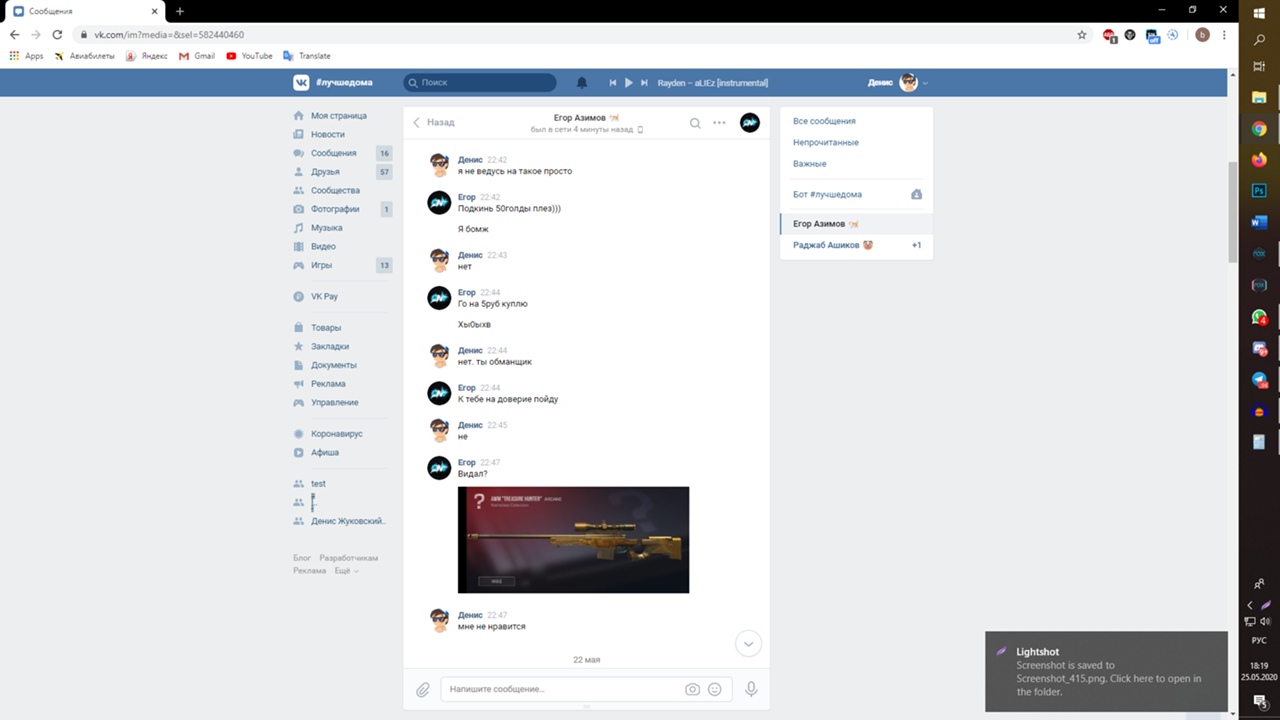This screenshot has height=720, width=1280.
Task: Go back using the Назад link
Action: [434, 122]
